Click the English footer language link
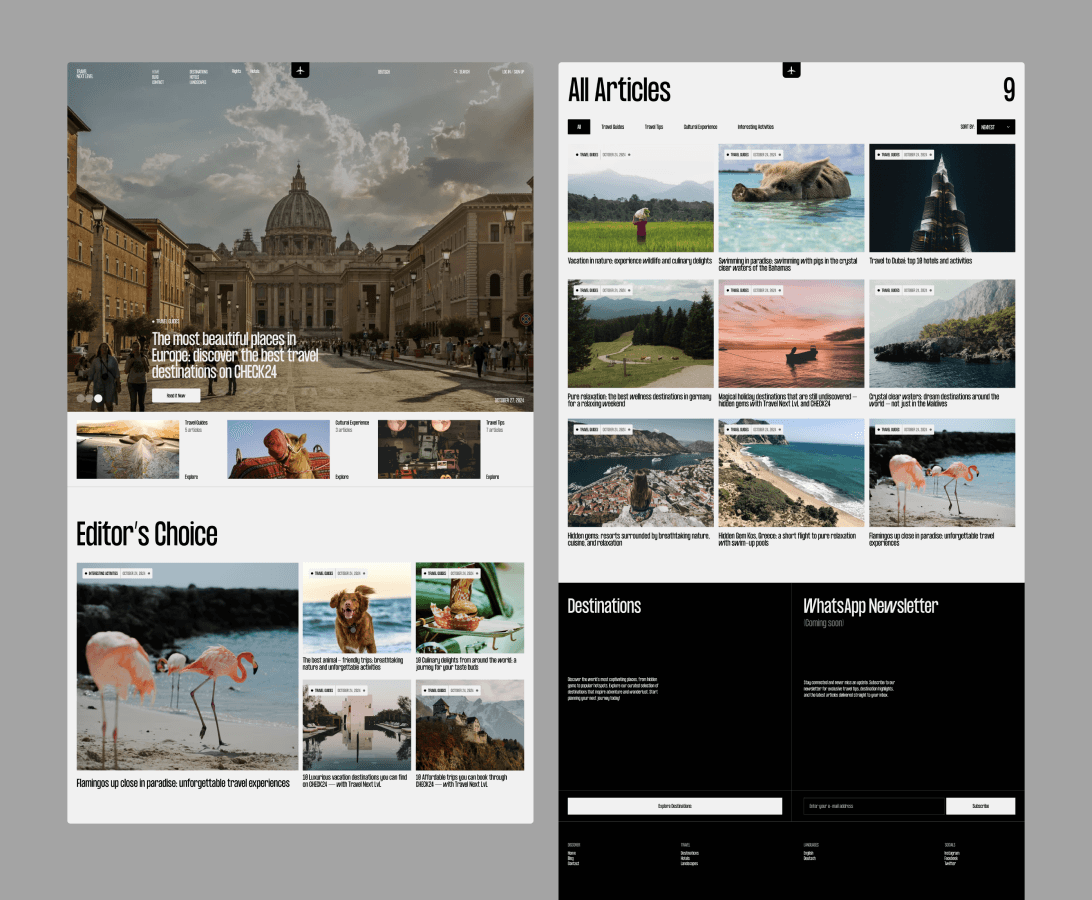The image size is (1092, 900). 809,853
